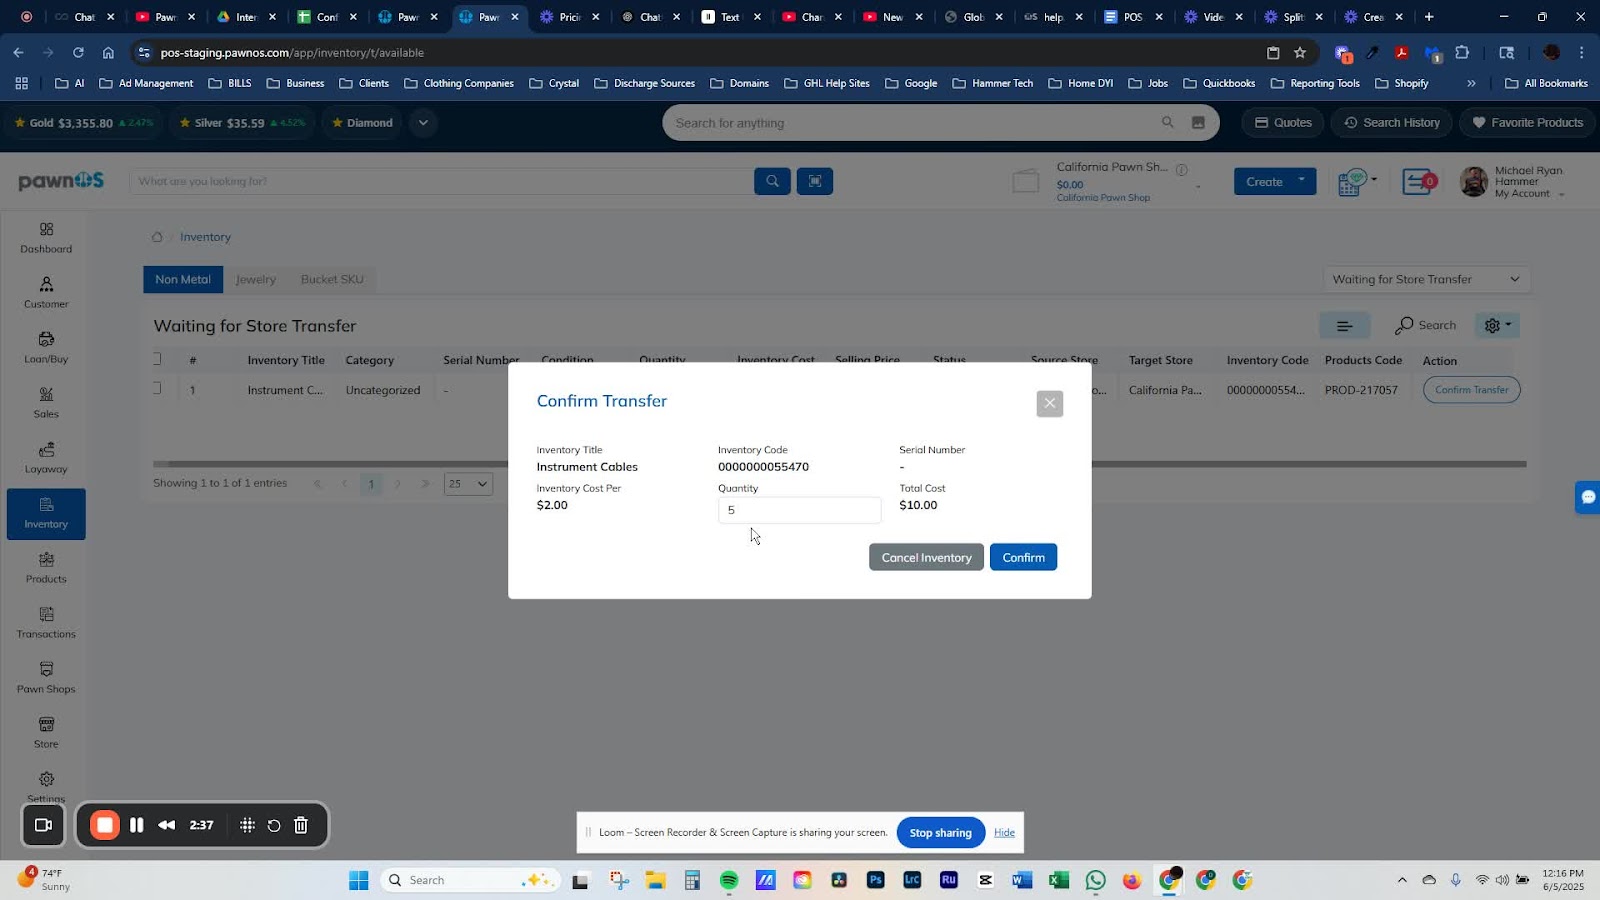Click the Diamond ticker

click(362, 123)
